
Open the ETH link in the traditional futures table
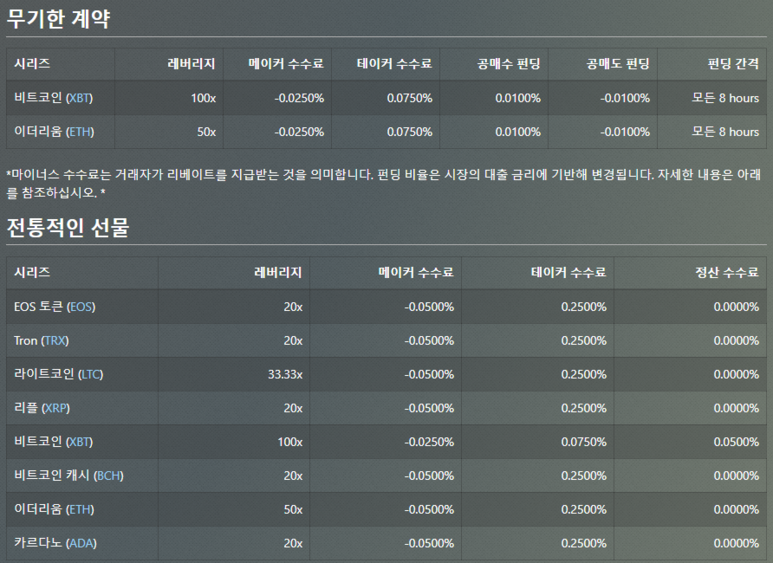click(80, 510)
